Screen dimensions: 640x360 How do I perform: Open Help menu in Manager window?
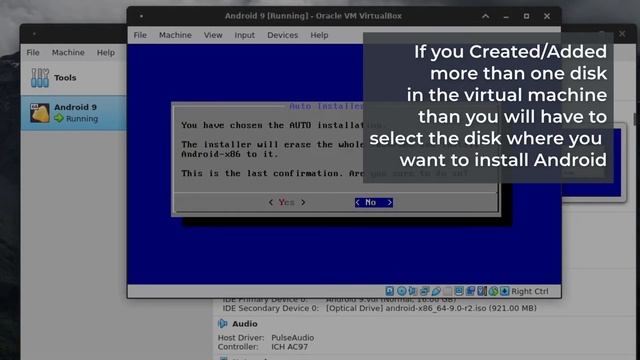click(x=106, y=52)
